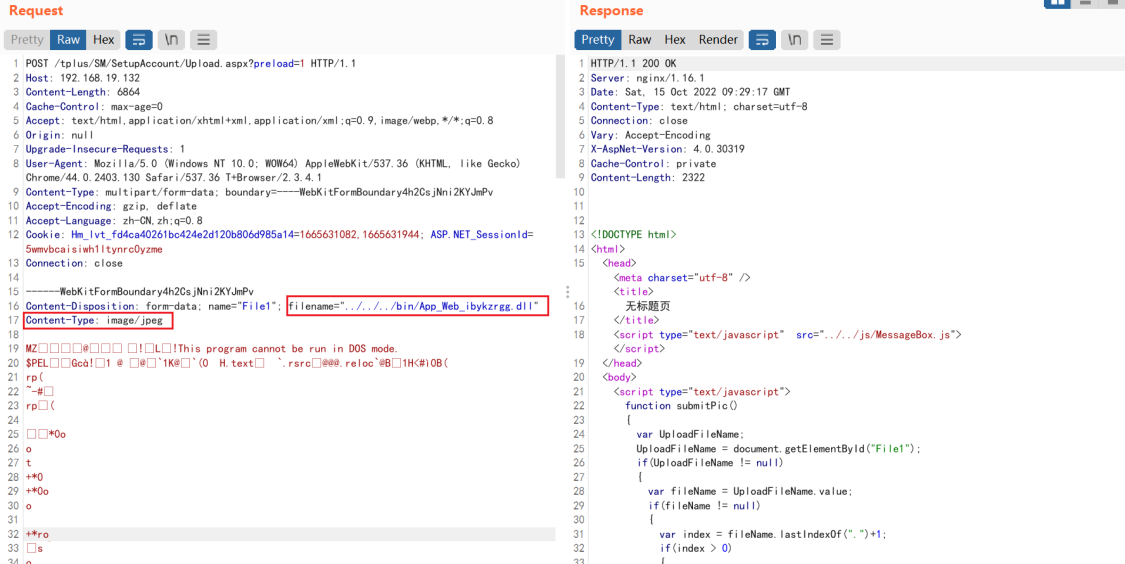Click the var UploadFileName; line
Viewport: 1125px width, 564px height.
(x=691, y=434)
